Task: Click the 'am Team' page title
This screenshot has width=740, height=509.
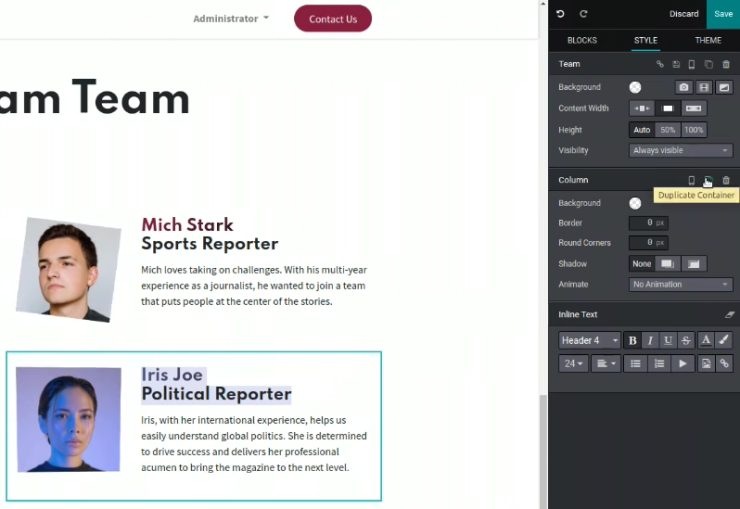Action: [94, 99]
